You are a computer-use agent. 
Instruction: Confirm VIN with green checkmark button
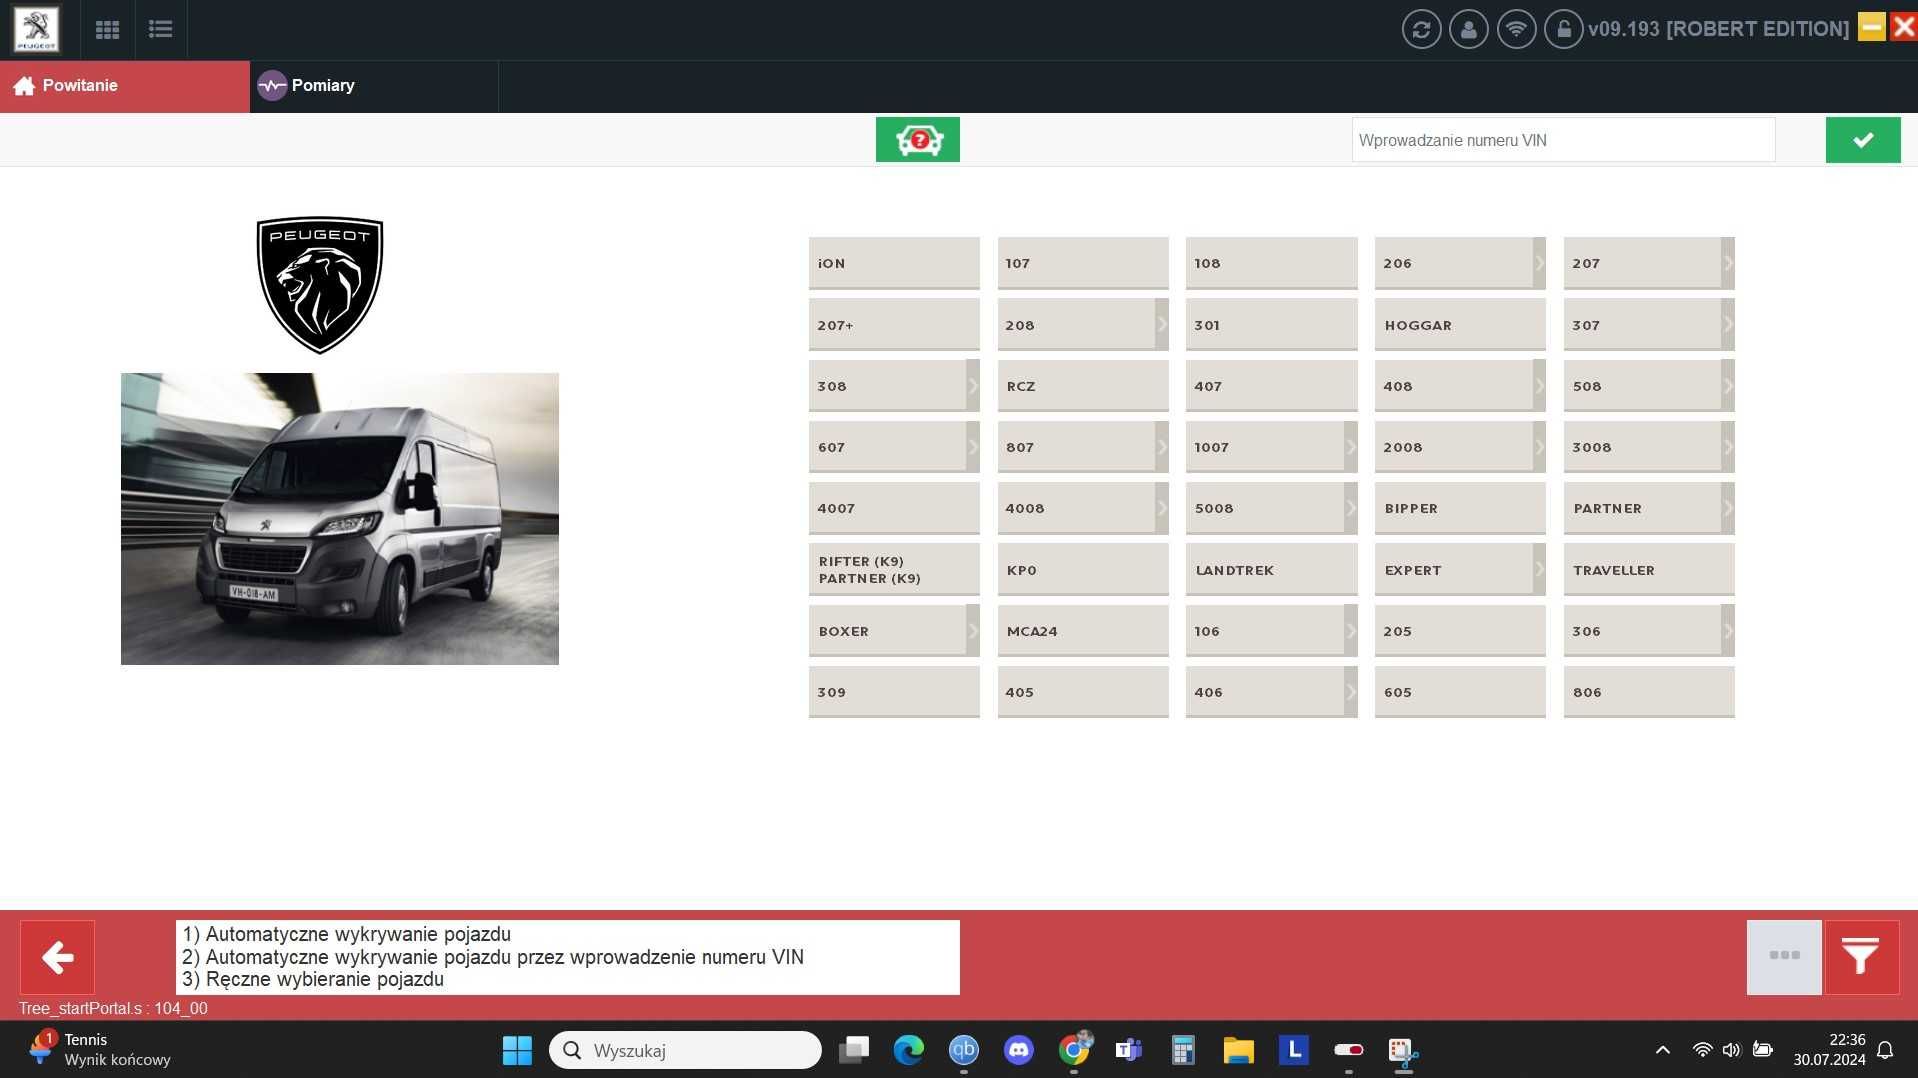click(1862, 140)
